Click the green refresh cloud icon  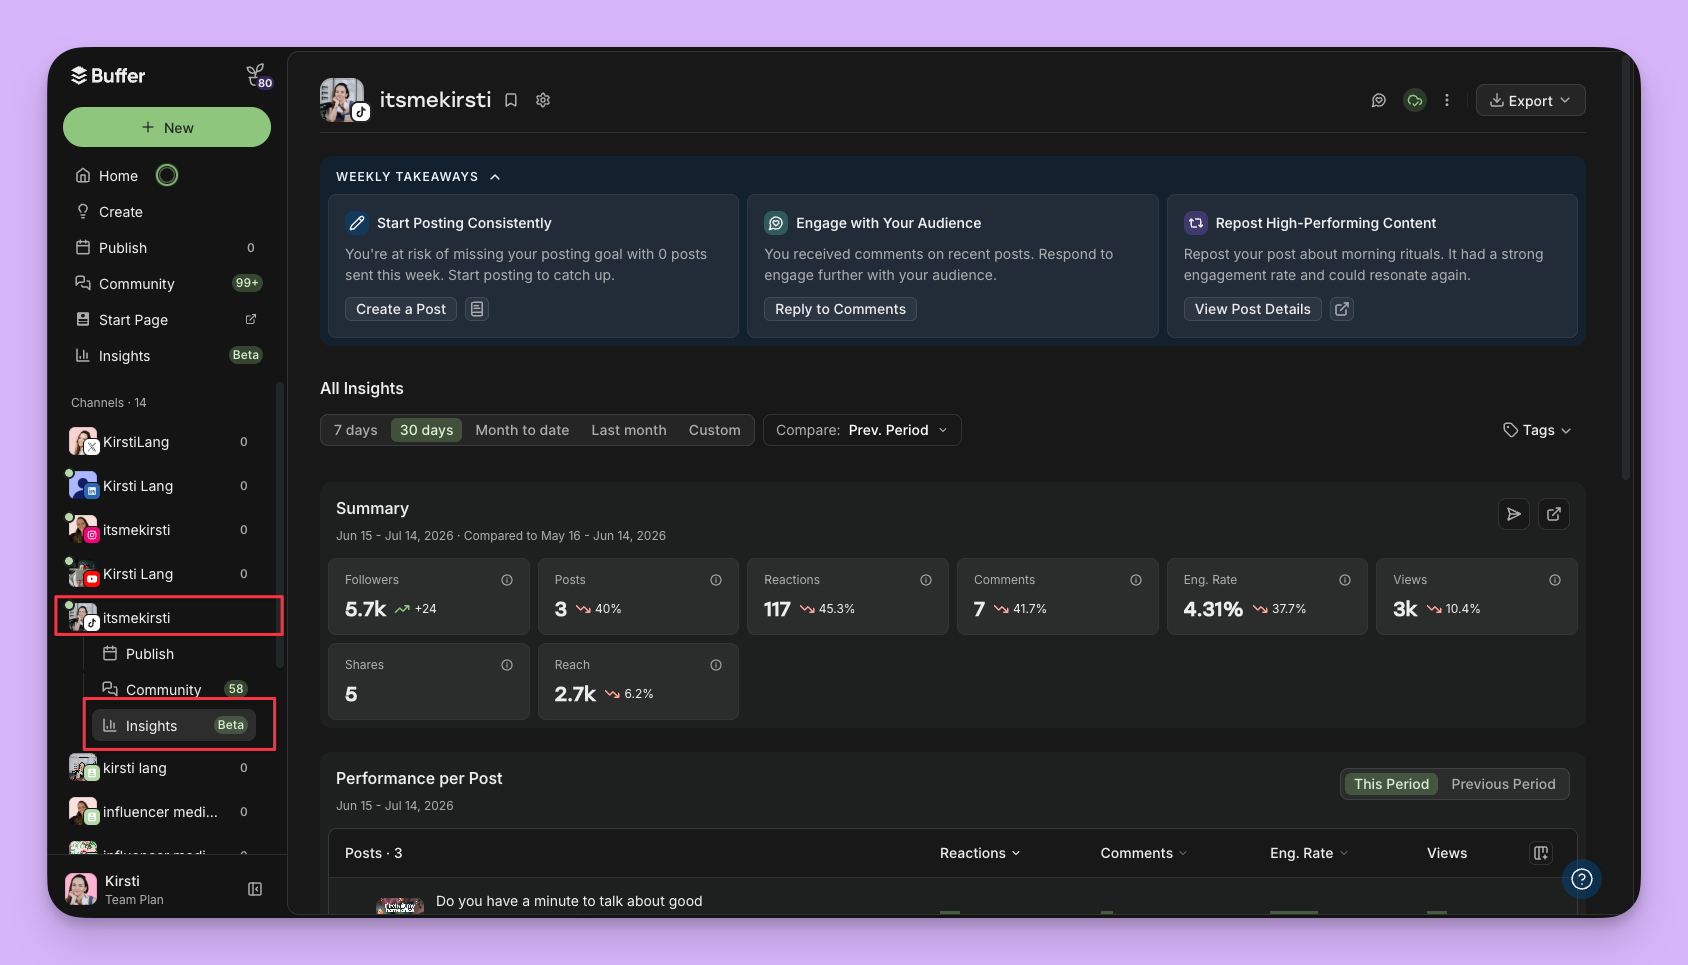(x=1414, y=100)
